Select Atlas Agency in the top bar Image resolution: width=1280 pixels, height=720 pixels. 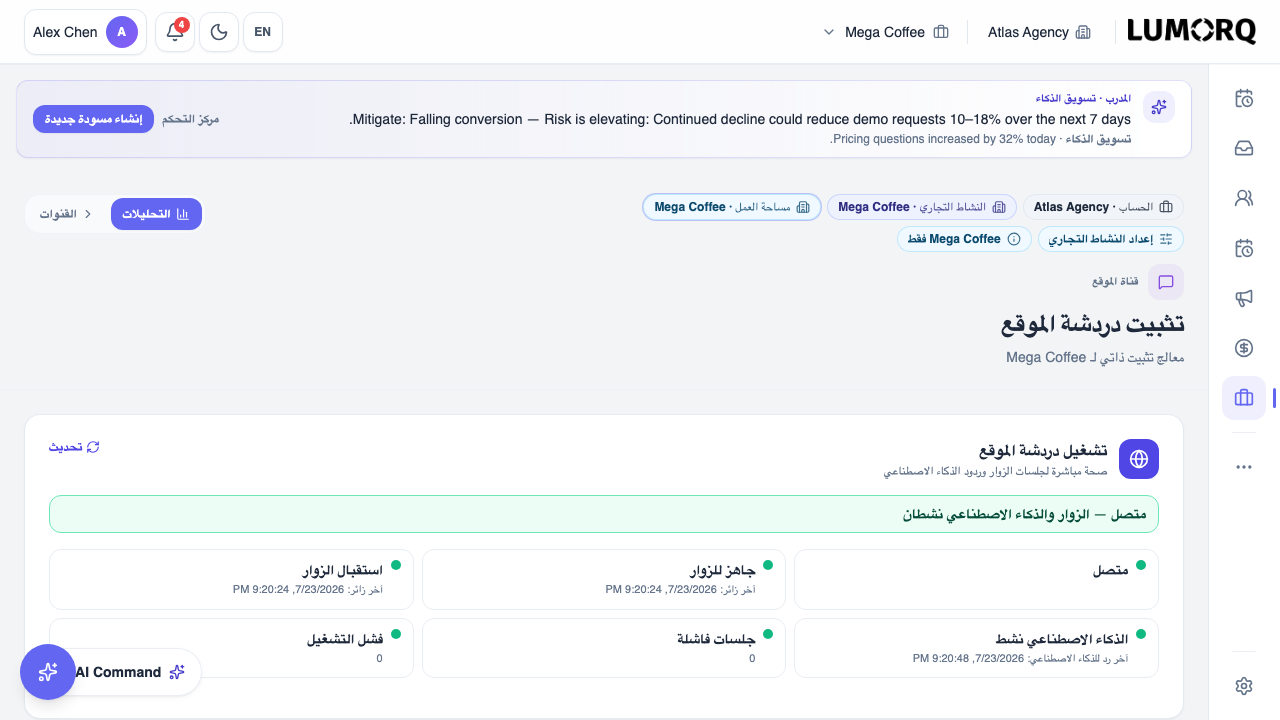point(1038,32)
